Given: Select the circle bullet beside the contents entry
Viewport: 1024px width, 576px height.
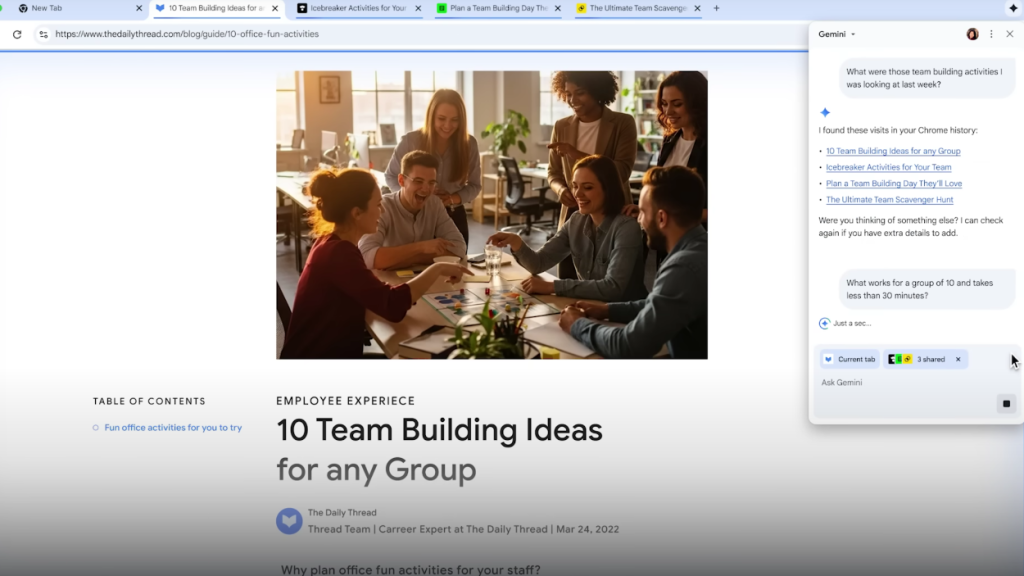Looking at the screenshot, I should [x=97, y=426].
